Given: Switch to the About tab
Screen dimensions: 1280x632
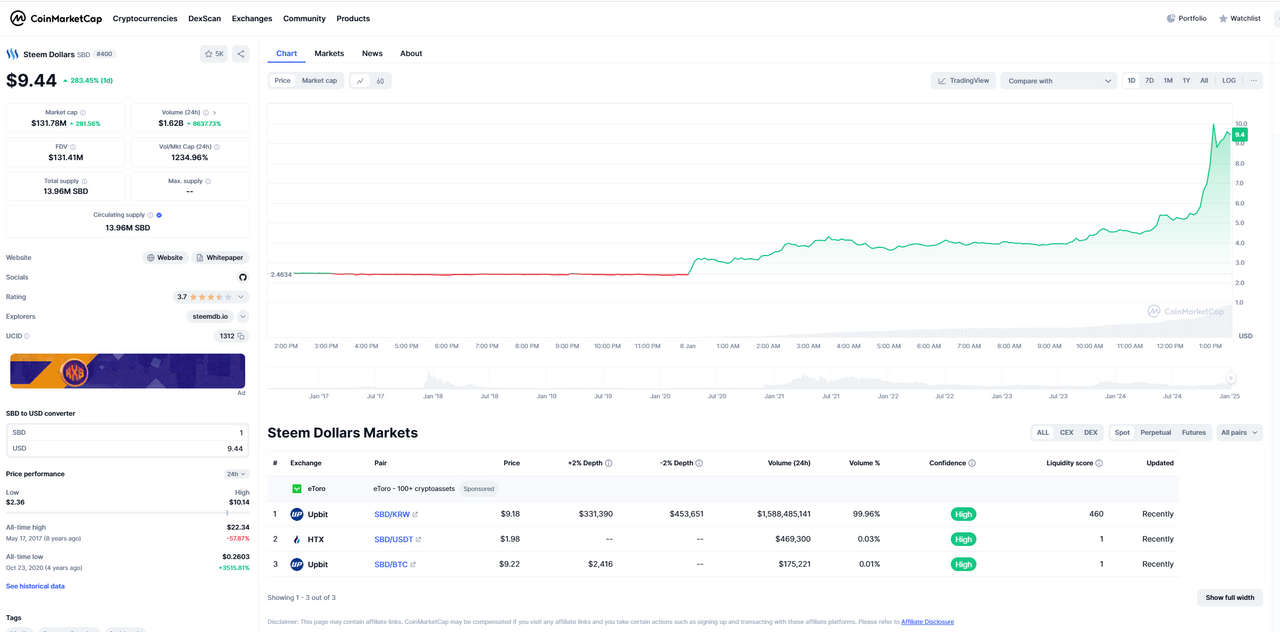Looking at the screenshot, I should 411,54.
